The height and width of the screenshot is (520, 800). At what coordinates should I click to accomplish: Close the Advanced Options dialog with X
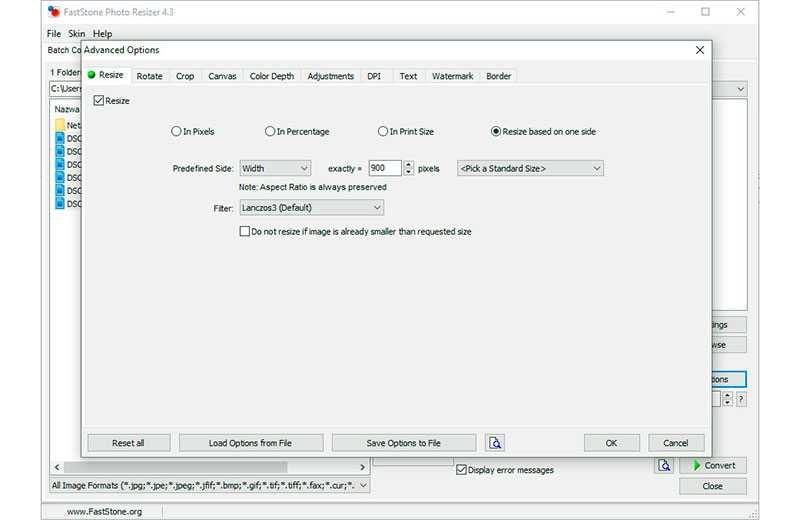point(699,50)
